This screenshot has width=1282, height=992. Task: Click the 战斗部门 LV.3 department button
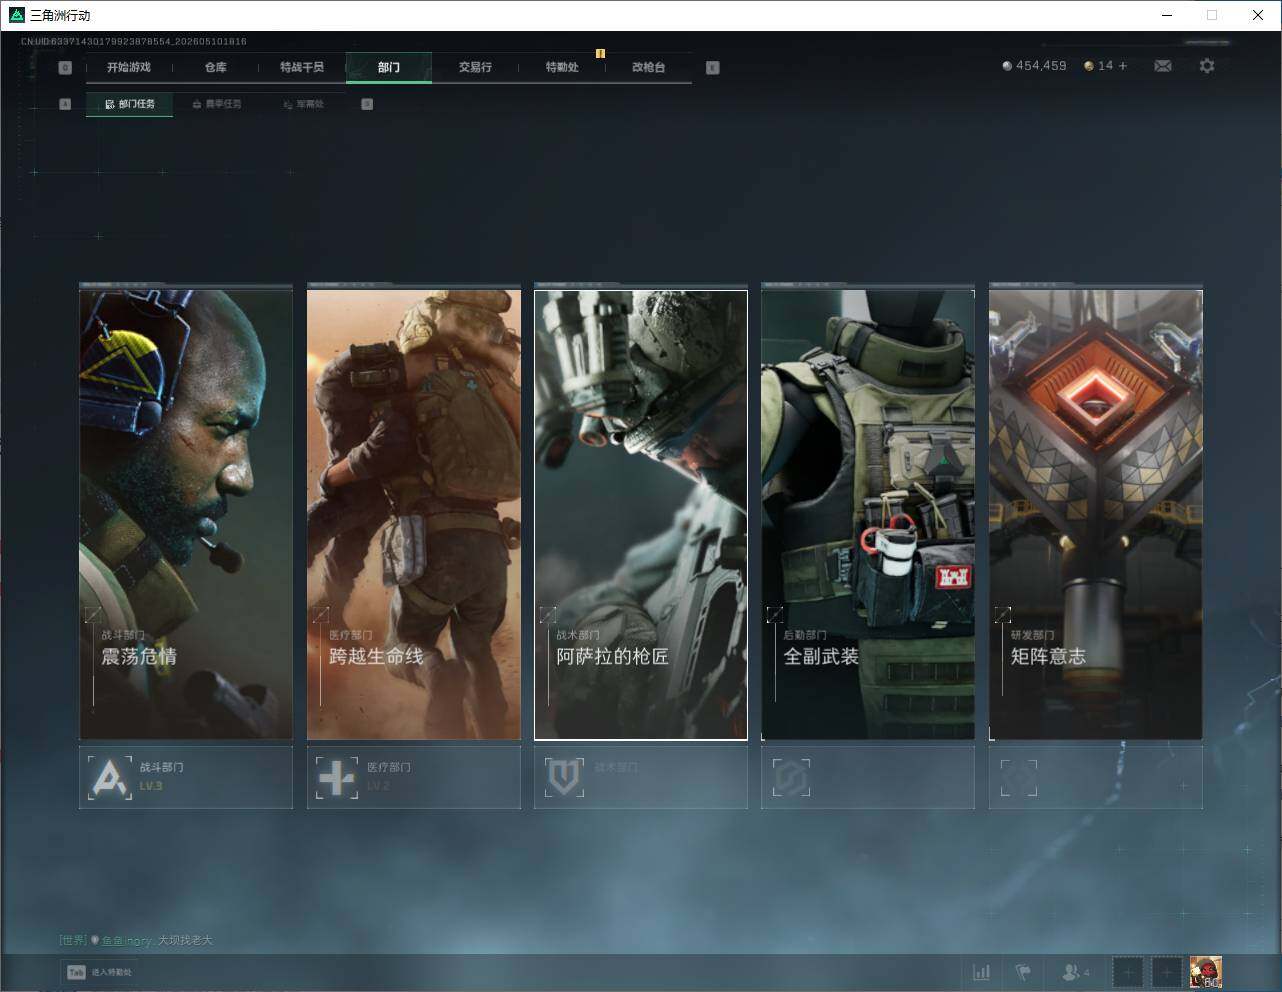click(186, 777)
